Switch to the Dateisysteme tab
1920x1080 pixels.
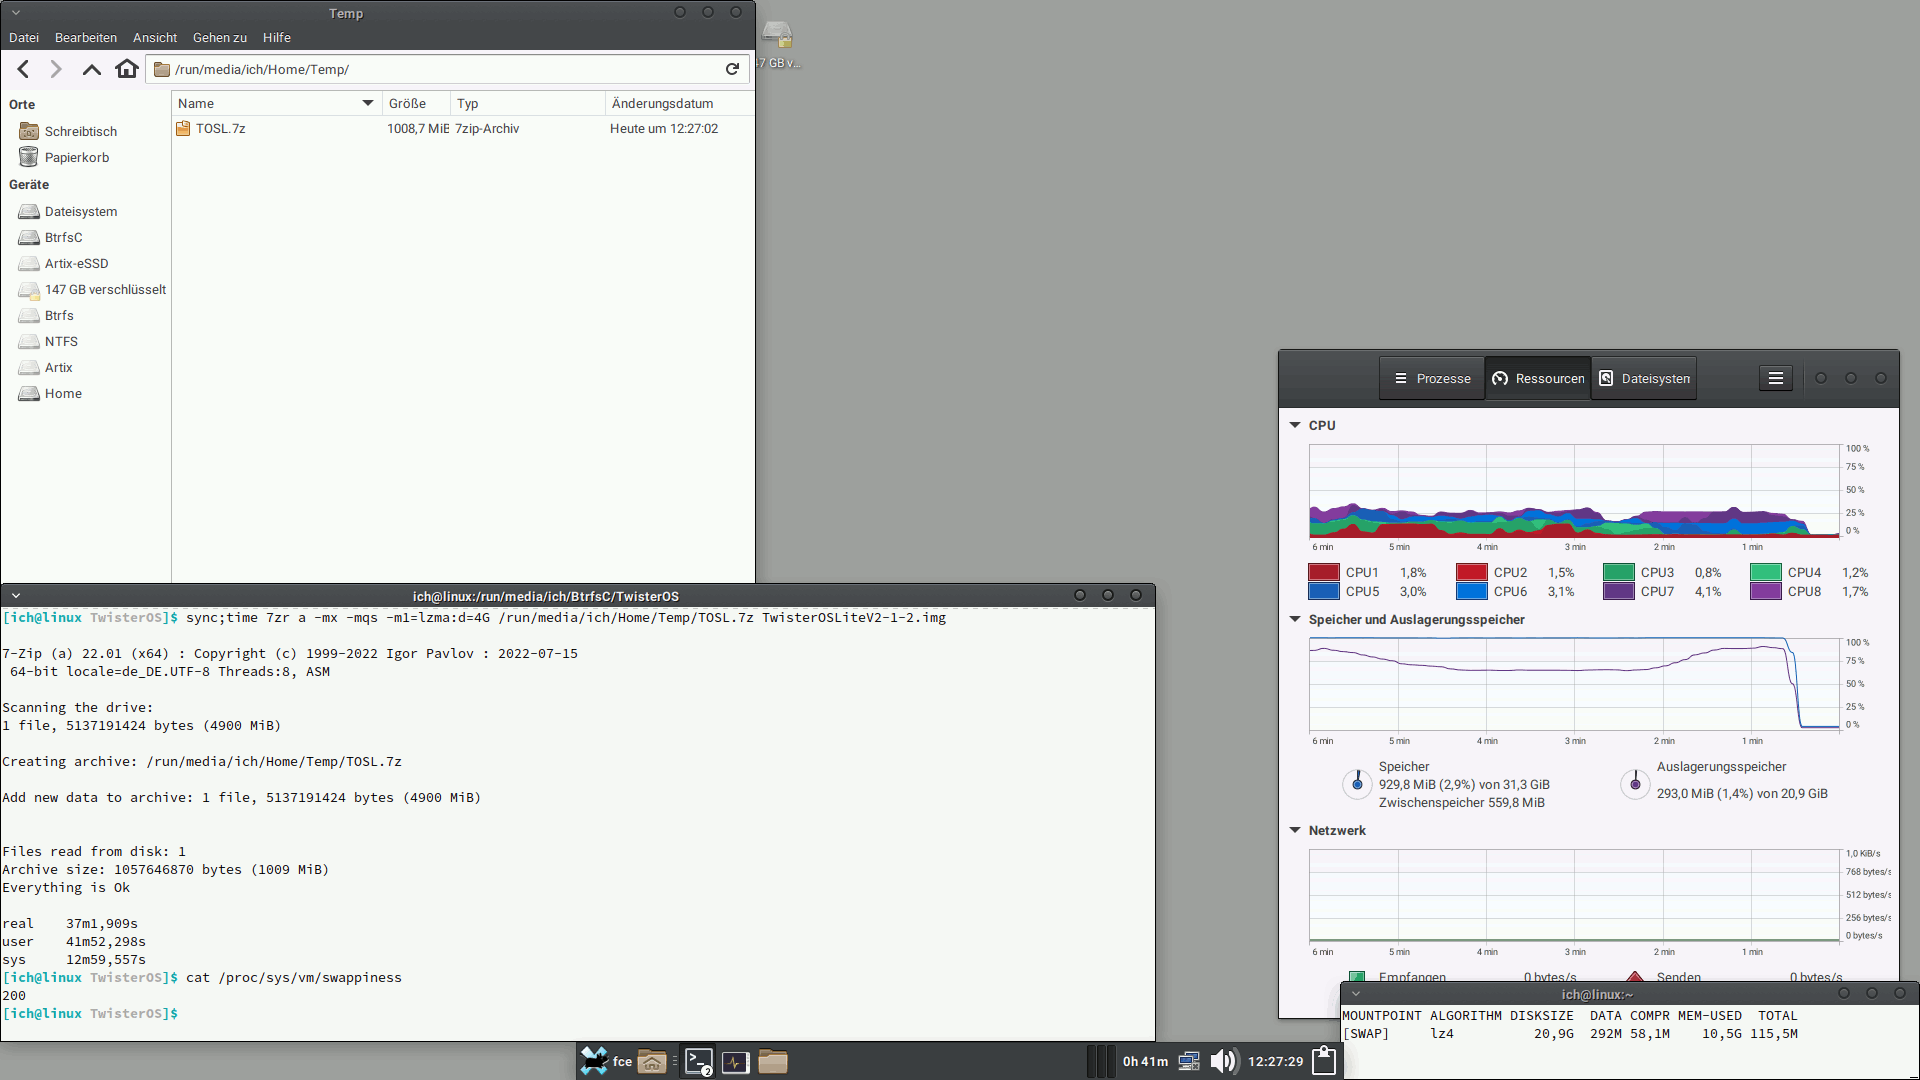[x=1644, y=378]
